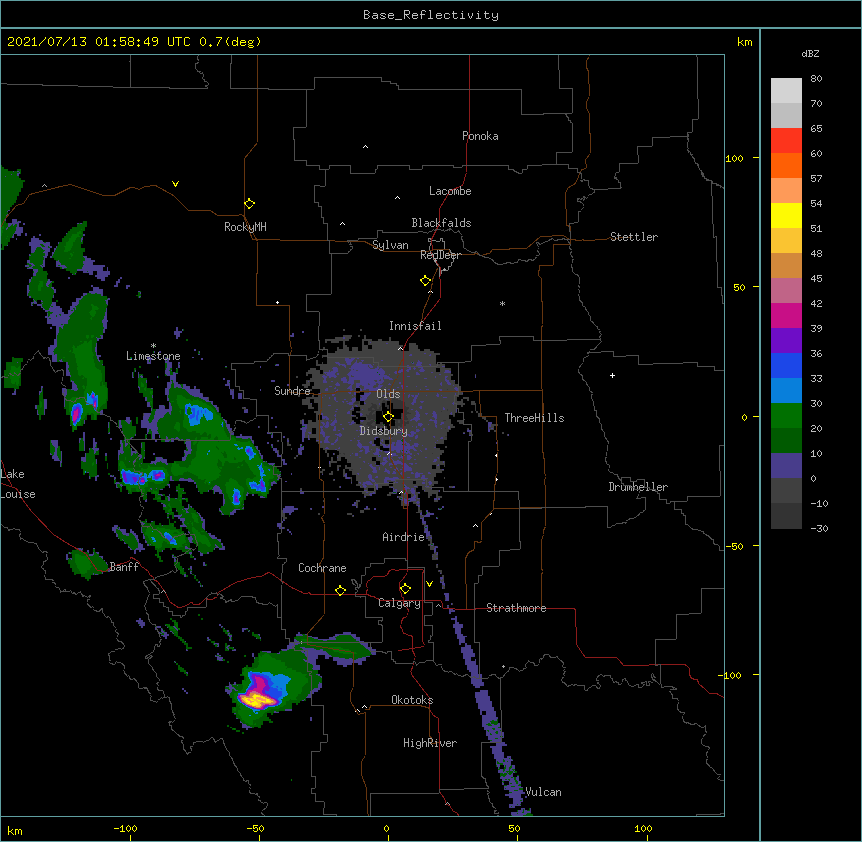Screen dimensions: 862x842
Task: Click the Strathmore town label
Action: 516,608
